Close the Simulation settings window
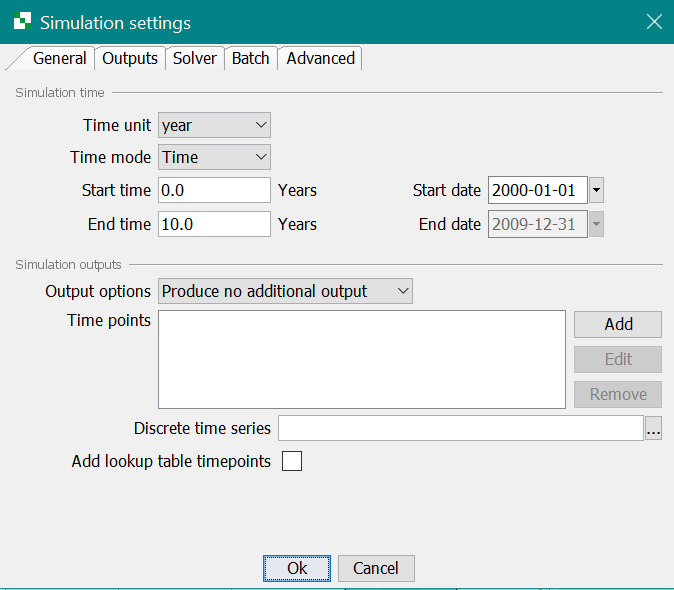The height and width of the screenshot is (590, 674). click(654, 21)
